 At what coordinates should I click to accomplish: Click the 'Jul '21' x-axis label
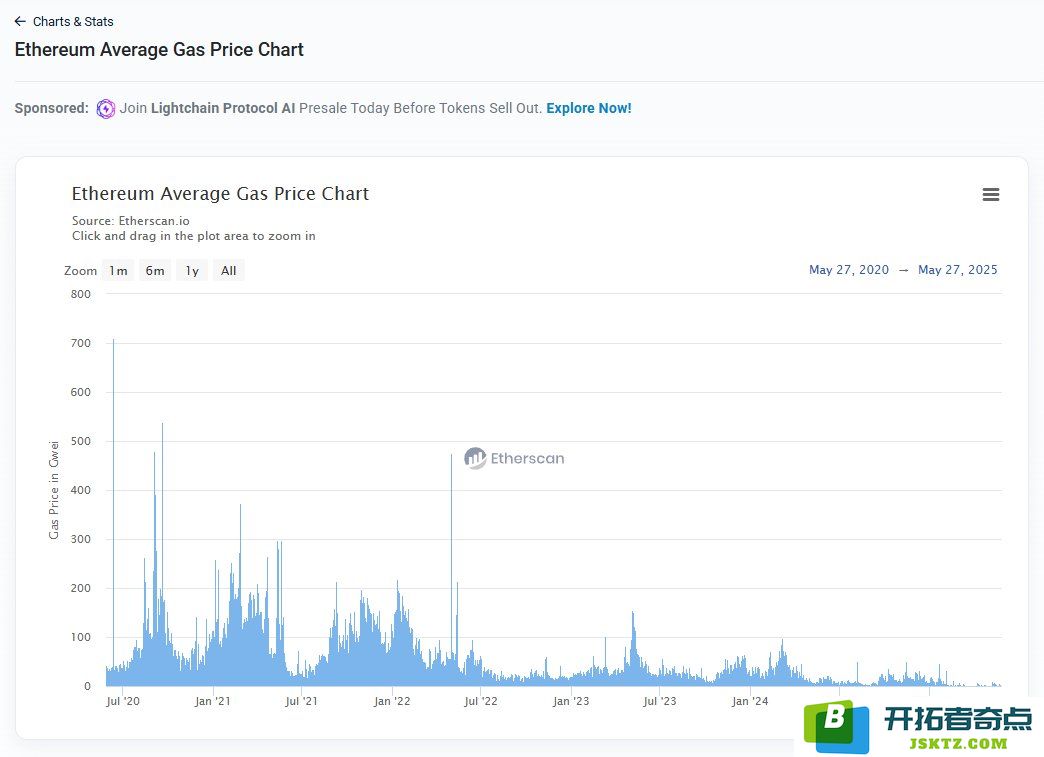(x=302, y=701)
